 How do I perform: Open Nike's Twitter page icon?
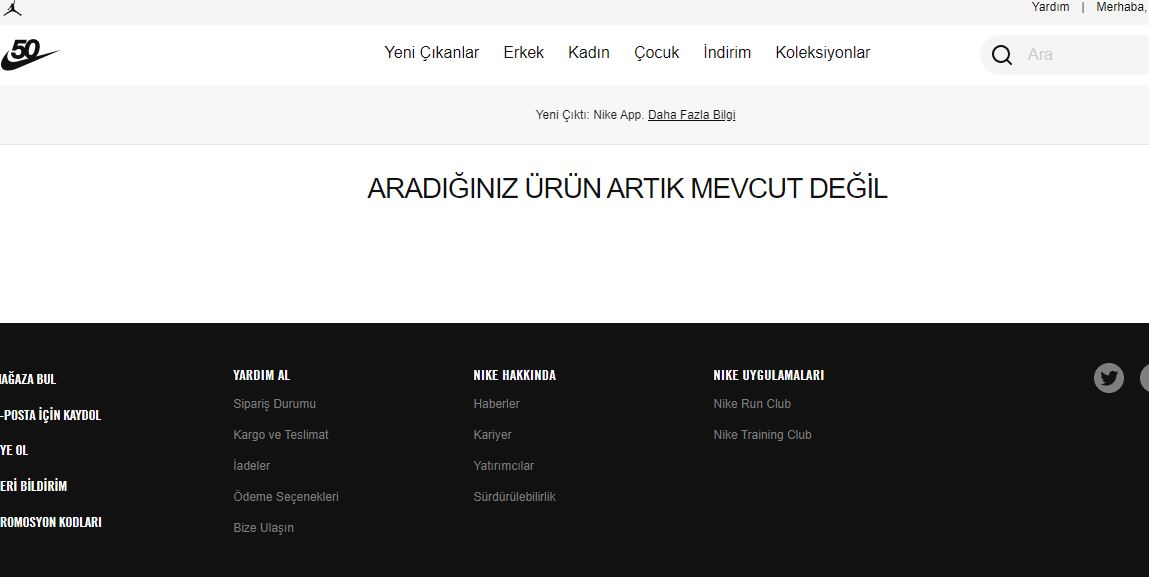(1109, 378)
